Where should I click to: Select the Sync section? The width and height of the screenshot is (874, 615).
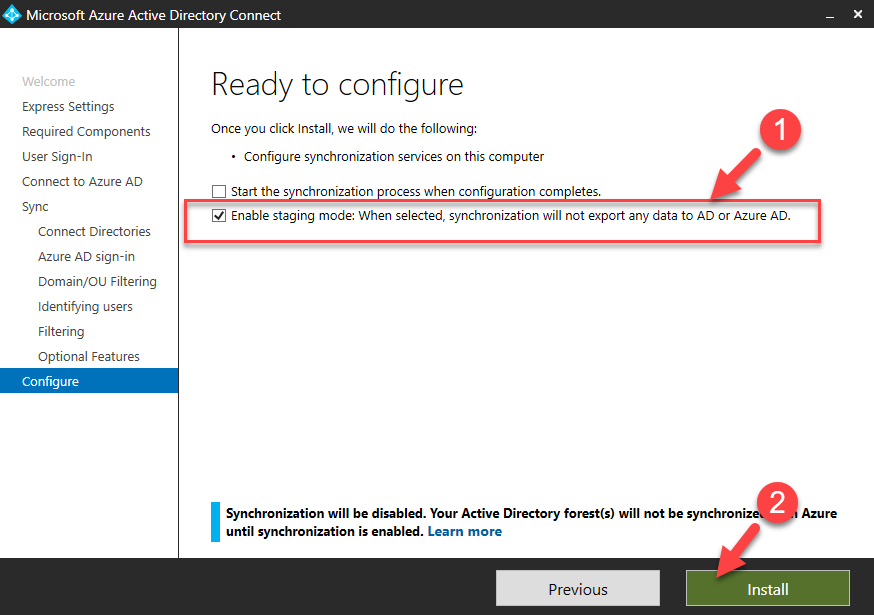click(x=35, y=207)
